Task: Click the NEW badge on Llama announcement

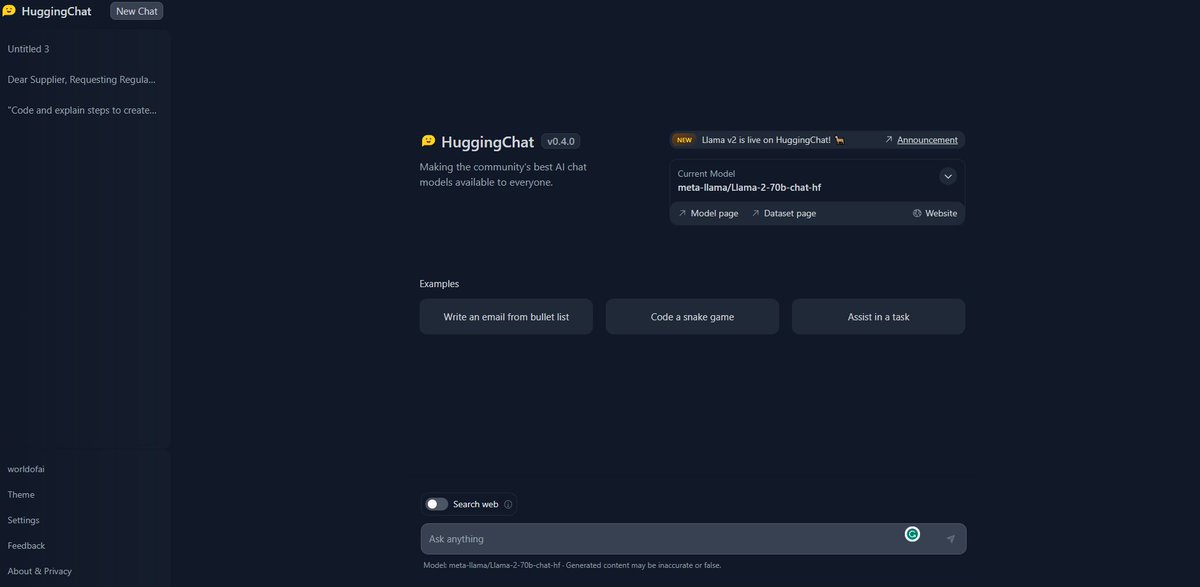Action: (x=684, y=140)
